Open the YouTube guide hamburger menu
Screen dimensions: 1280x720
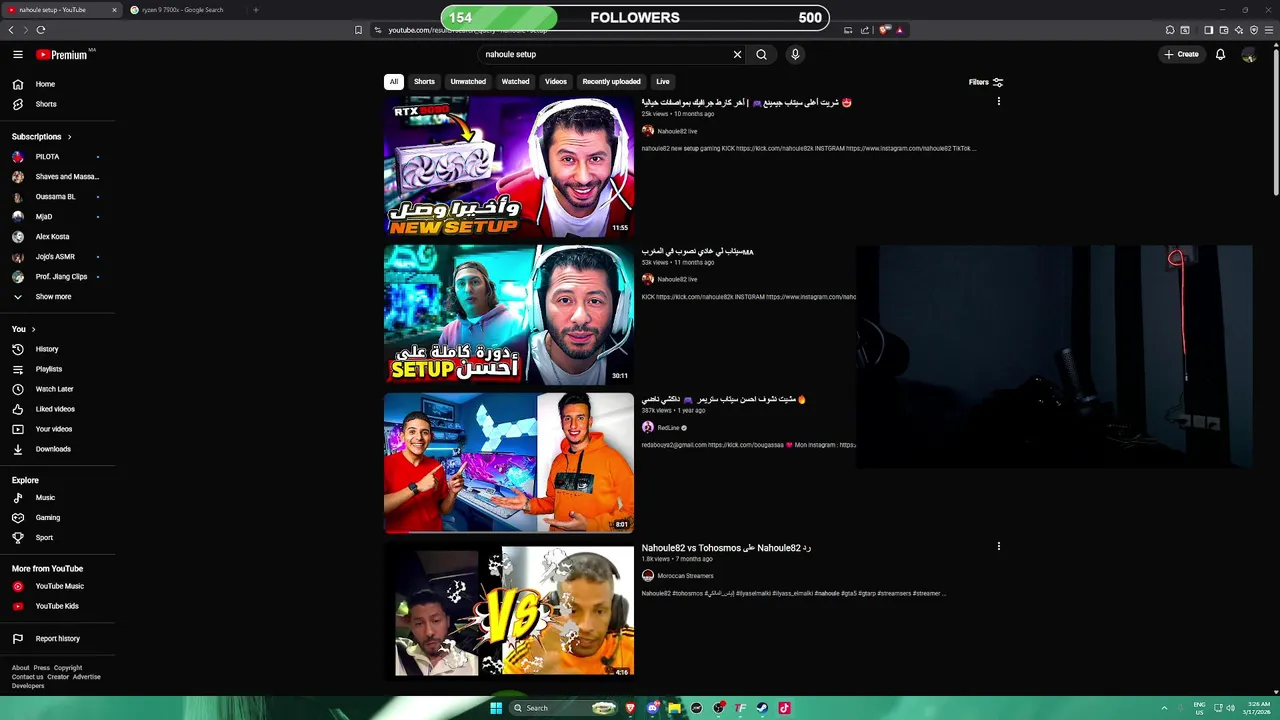17,55
